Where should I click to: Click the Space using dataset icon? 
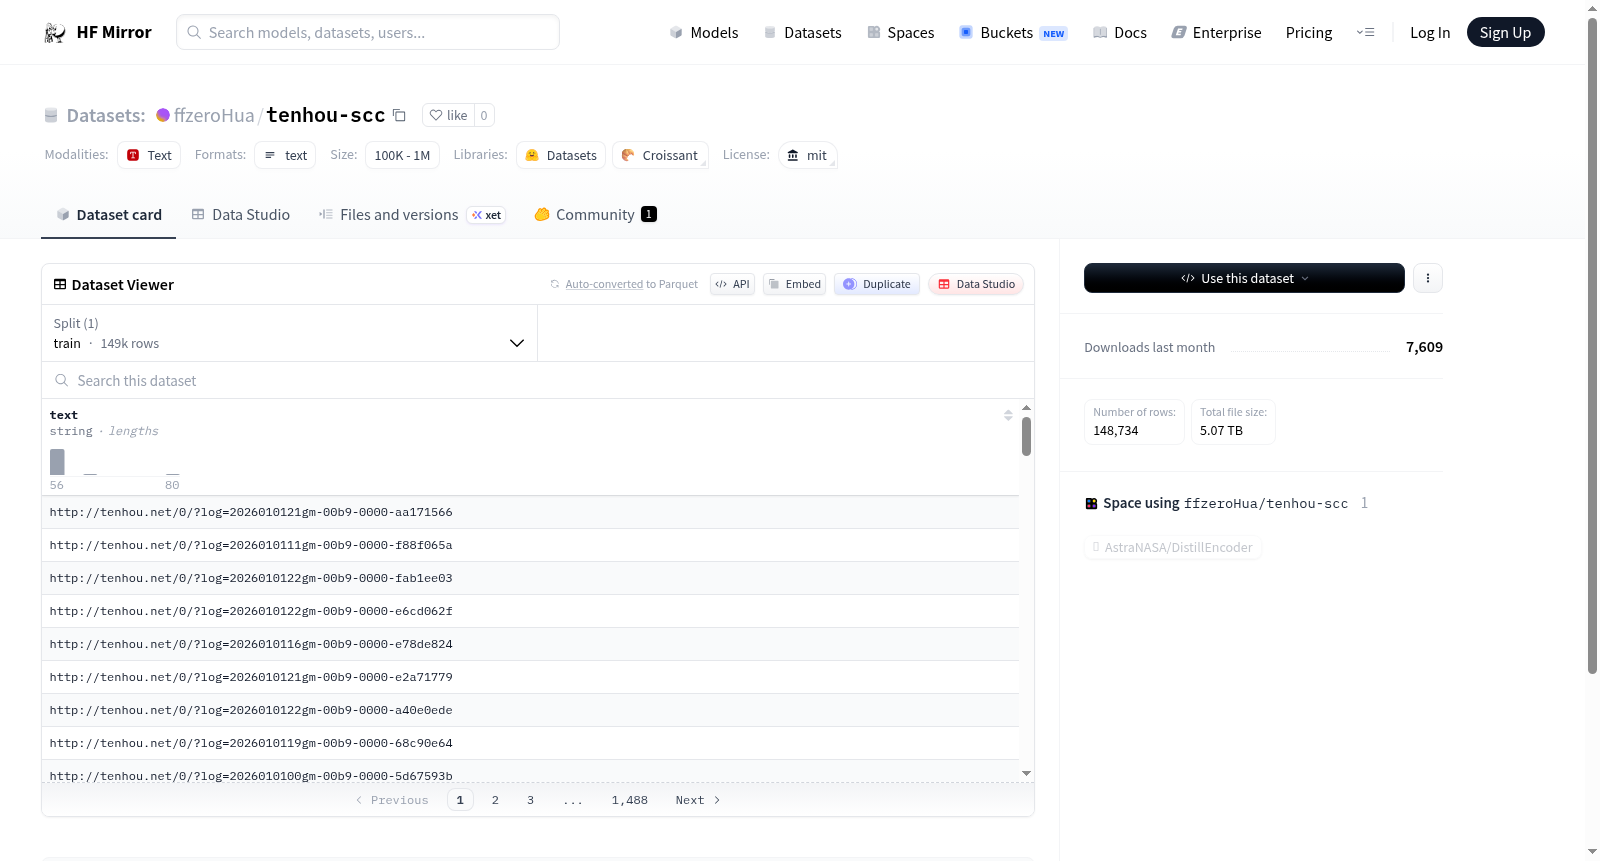coord(1091,503)
